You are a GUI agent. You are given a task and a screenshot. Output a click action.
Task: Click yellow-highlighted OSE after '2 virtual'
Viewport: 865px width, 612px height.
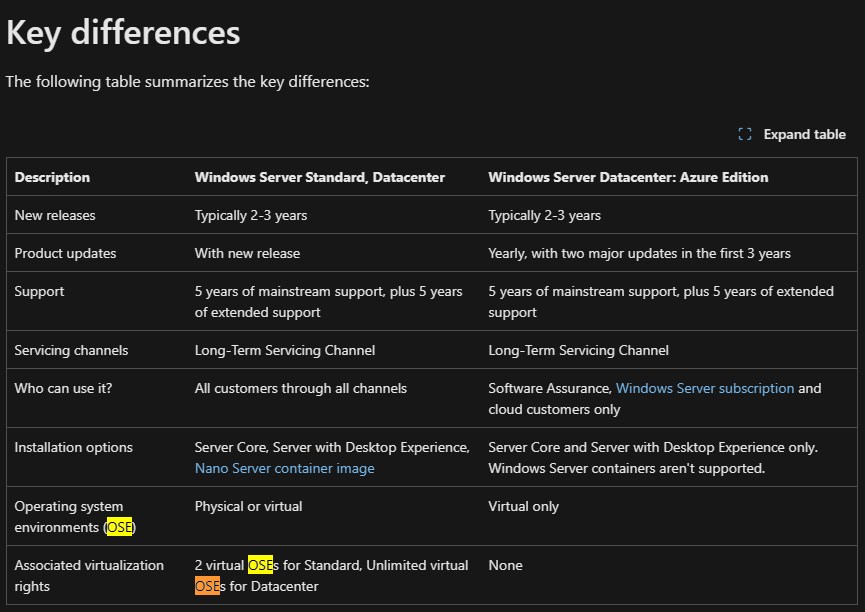tap(260, 565)
